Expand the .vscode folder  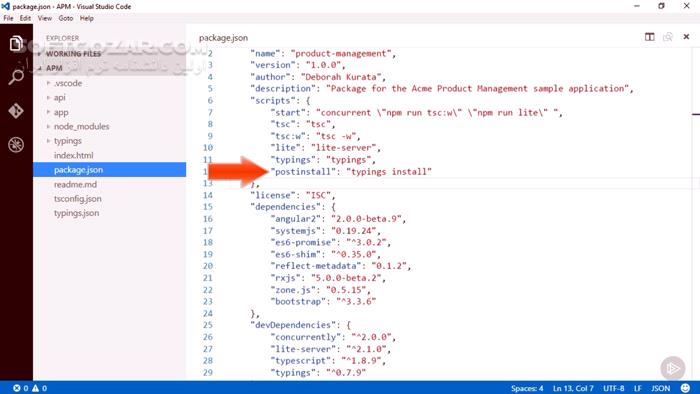pos(68,83)
